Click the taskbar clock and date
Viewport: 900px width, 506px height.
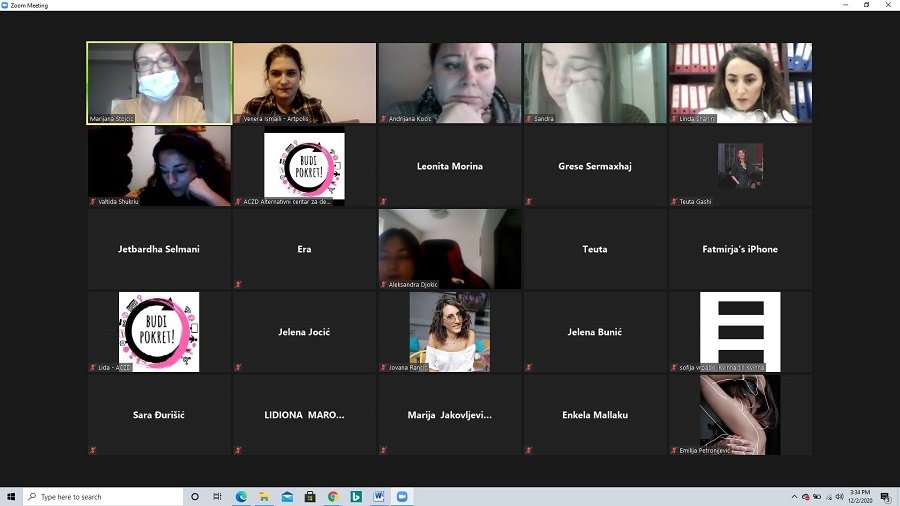pos(857,497)
